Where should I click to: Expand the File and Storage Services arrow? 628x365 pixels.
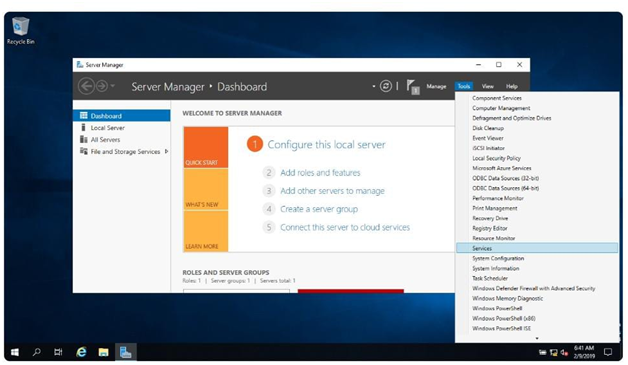[166, 151]
